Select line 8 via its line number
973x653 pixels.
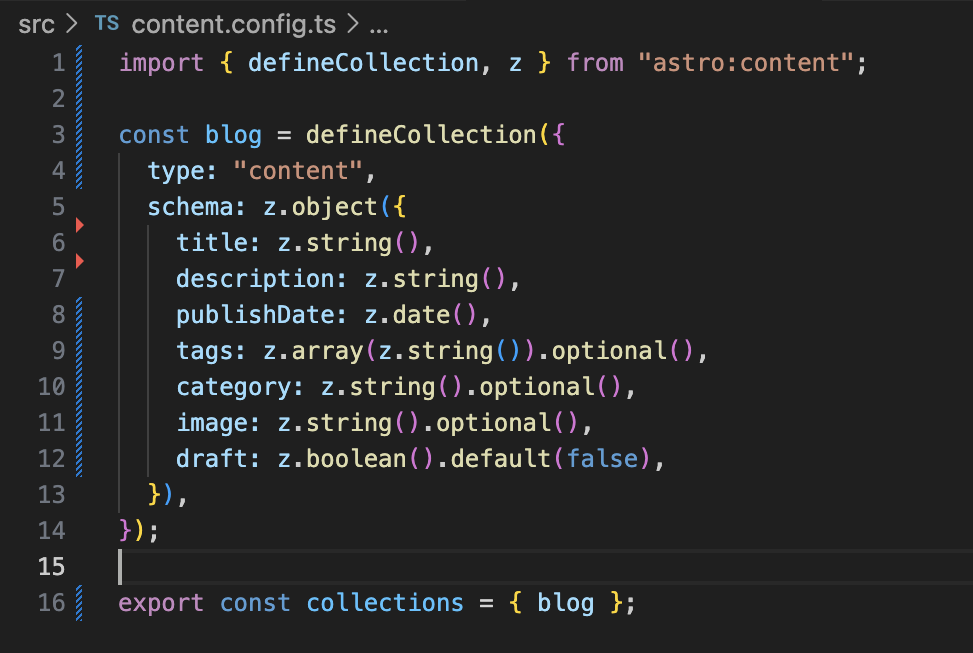[x=56, y=315]
